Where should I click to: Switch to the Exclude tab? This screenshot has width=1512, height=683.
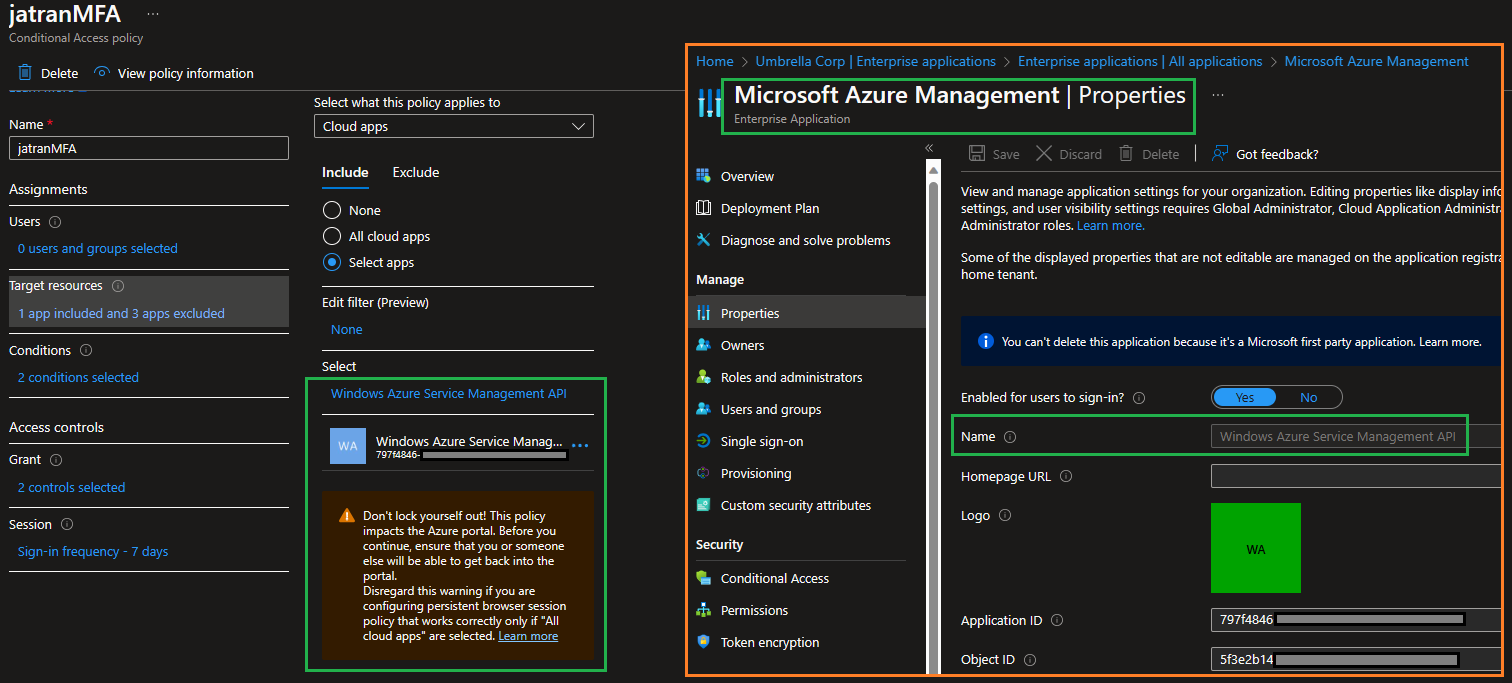click(416, 172)
